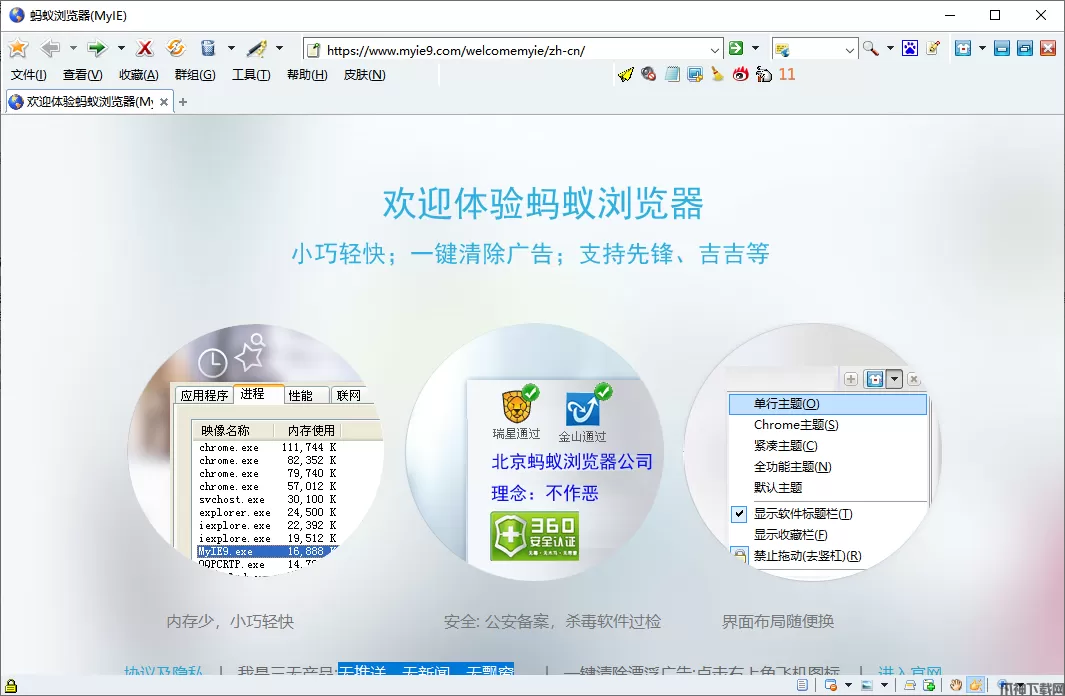Click the green Go button beside address bar
Image resolution: width=1065 pixels, height=696 pixels.
pos(736,48)
